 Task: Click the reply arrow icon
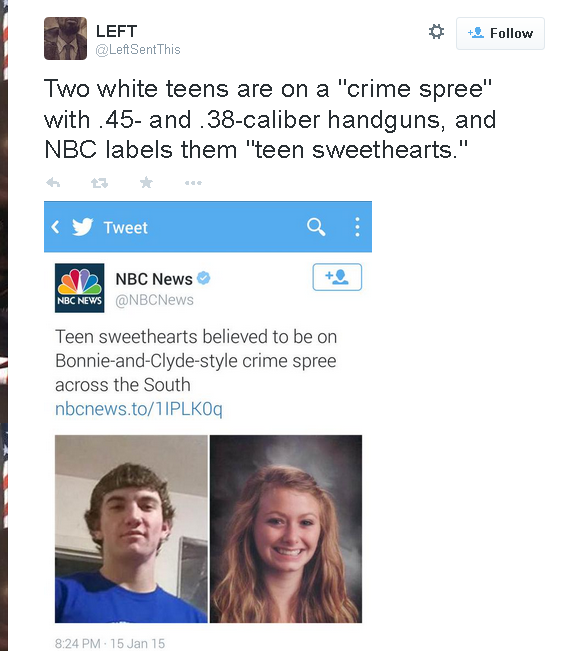point(53,183)
